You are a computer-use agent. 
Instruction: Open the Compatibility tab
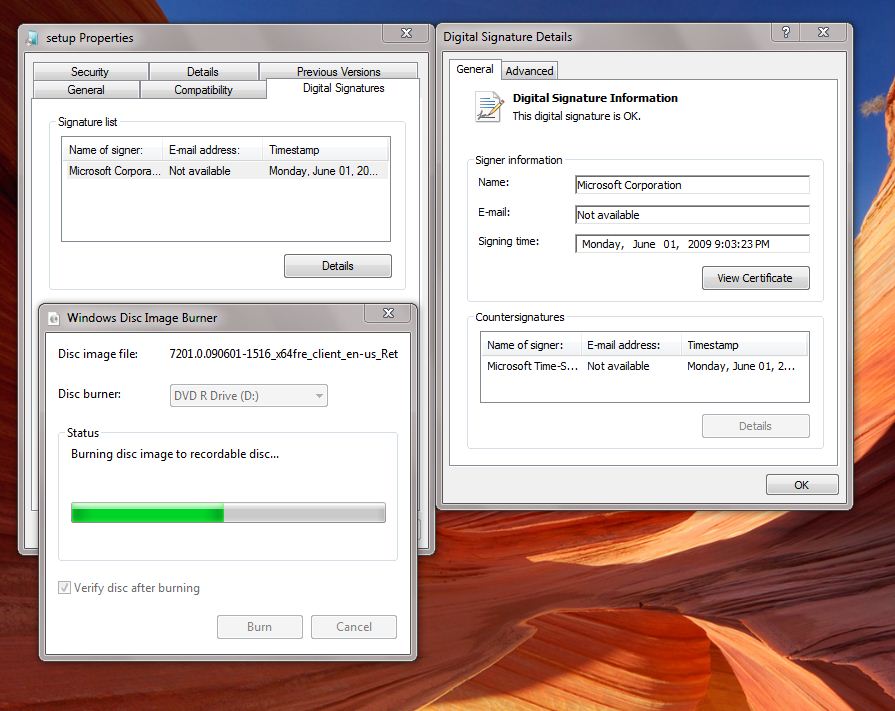point(203,90)
